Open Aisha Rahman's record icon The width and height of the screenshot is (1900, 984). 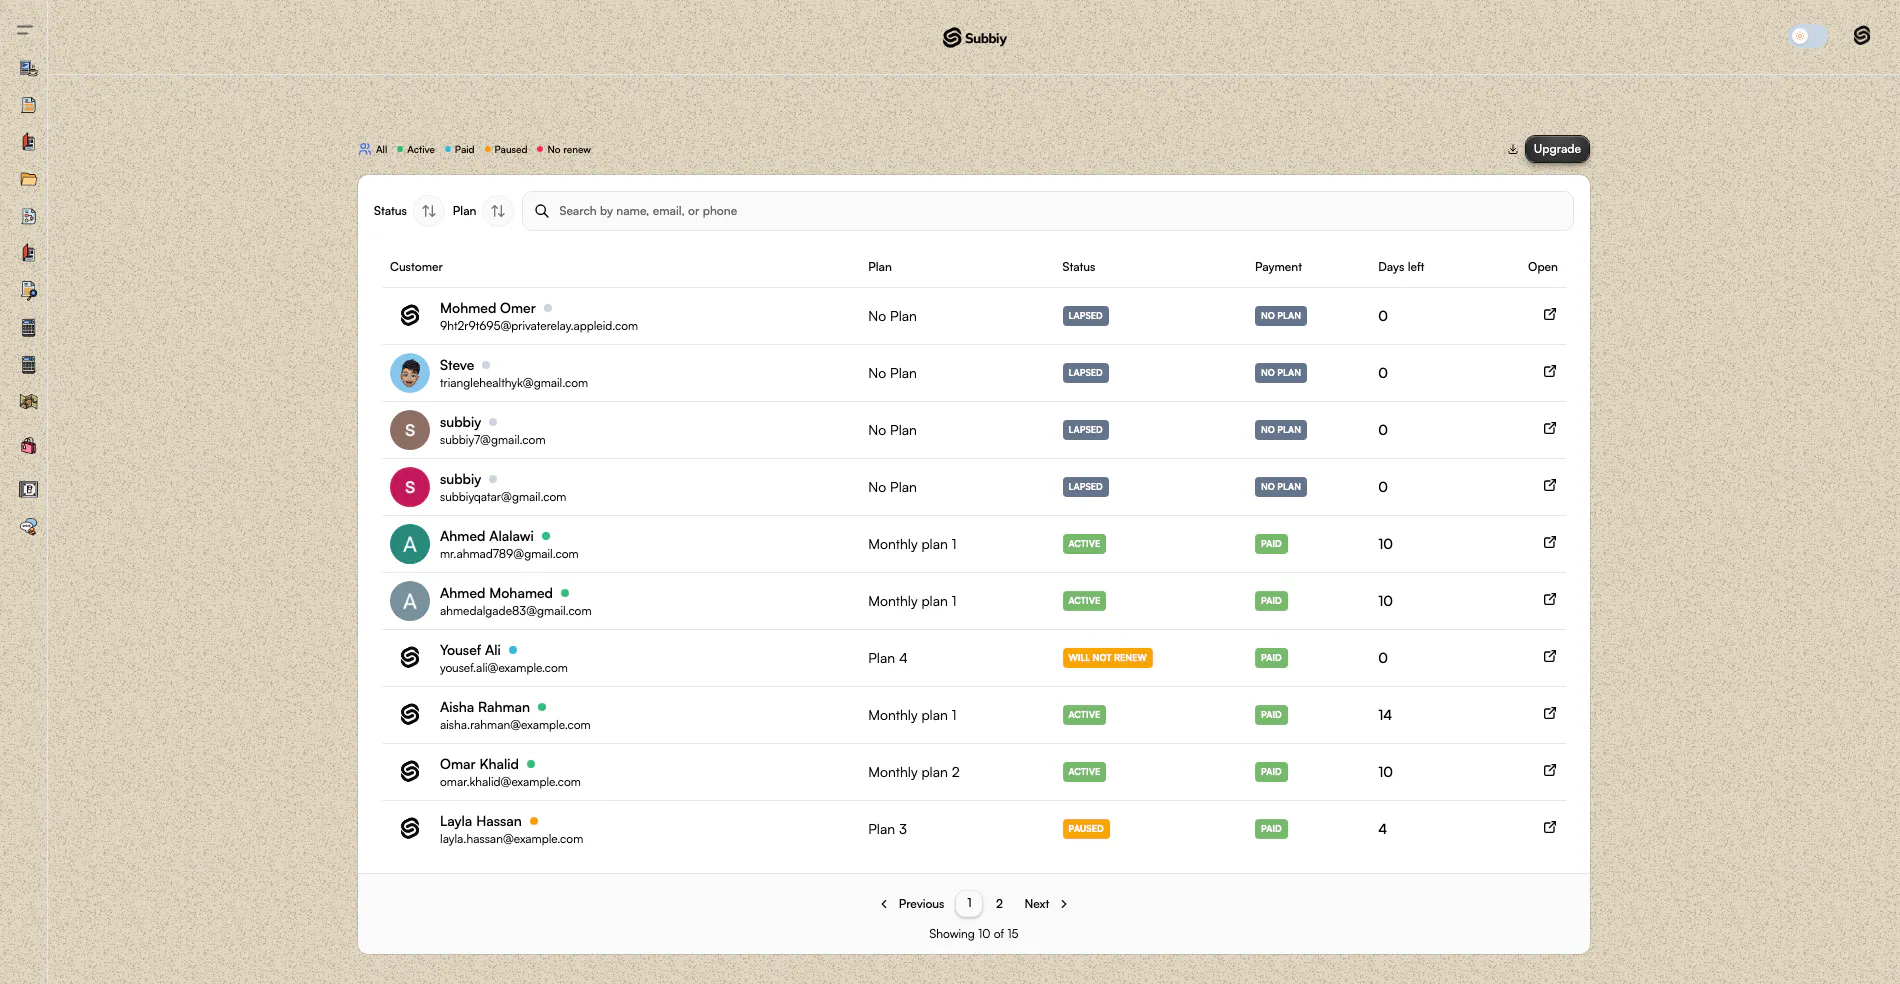pos(1549,713)
